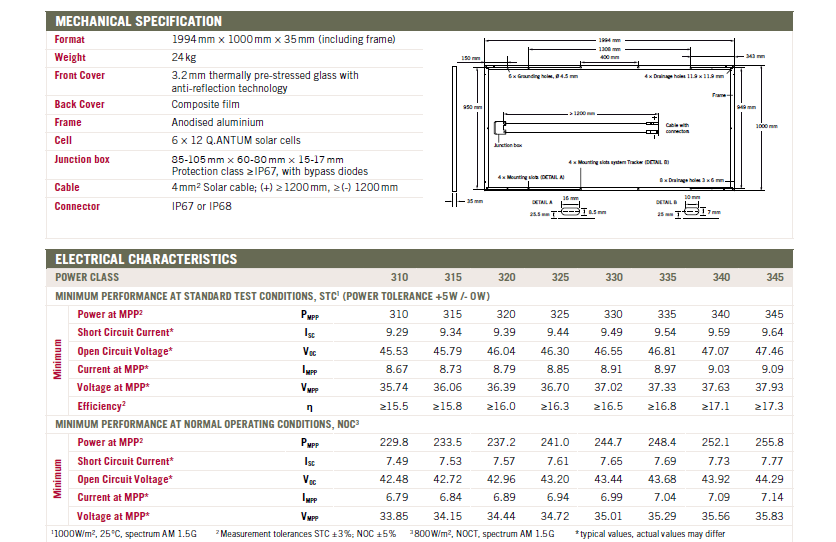Select the open circuit voltage 47.46
This screenshot has width=836, height=542.
pyautogui.click(x=769, y=351)
